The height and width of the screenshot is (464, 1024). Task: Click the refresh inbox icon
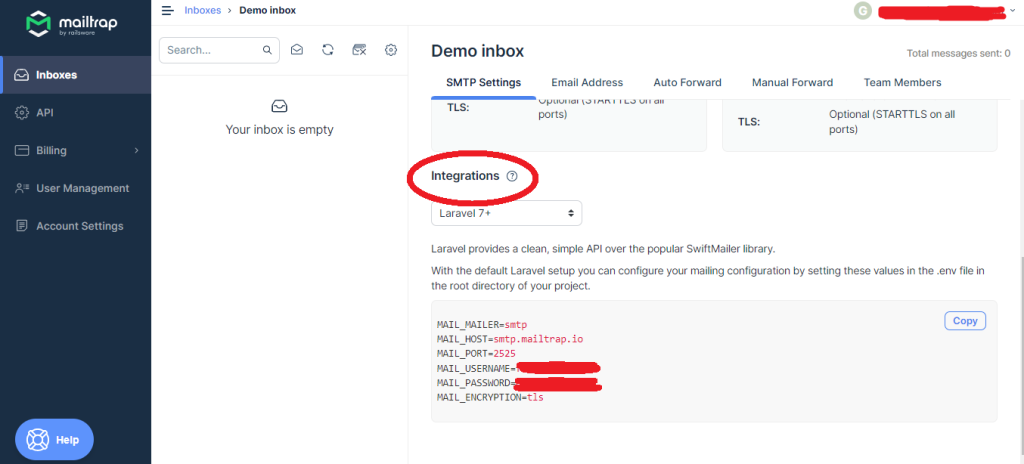pos(328,50)
